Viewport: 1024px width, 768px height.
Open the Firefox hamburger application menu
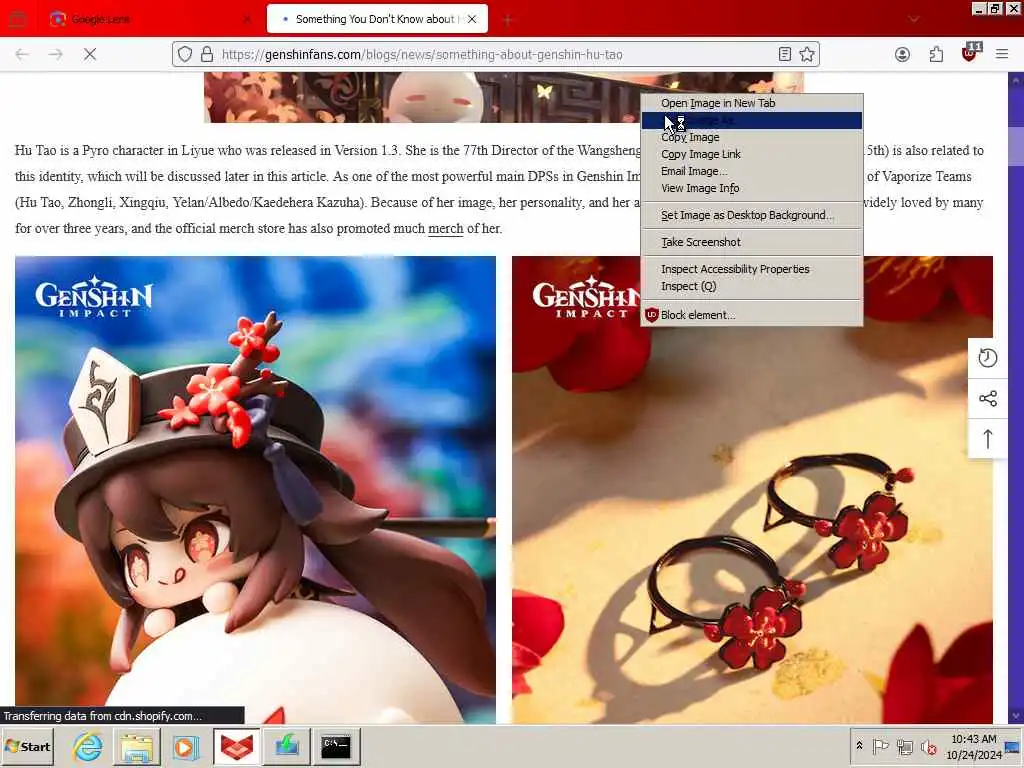(1002, 55)
